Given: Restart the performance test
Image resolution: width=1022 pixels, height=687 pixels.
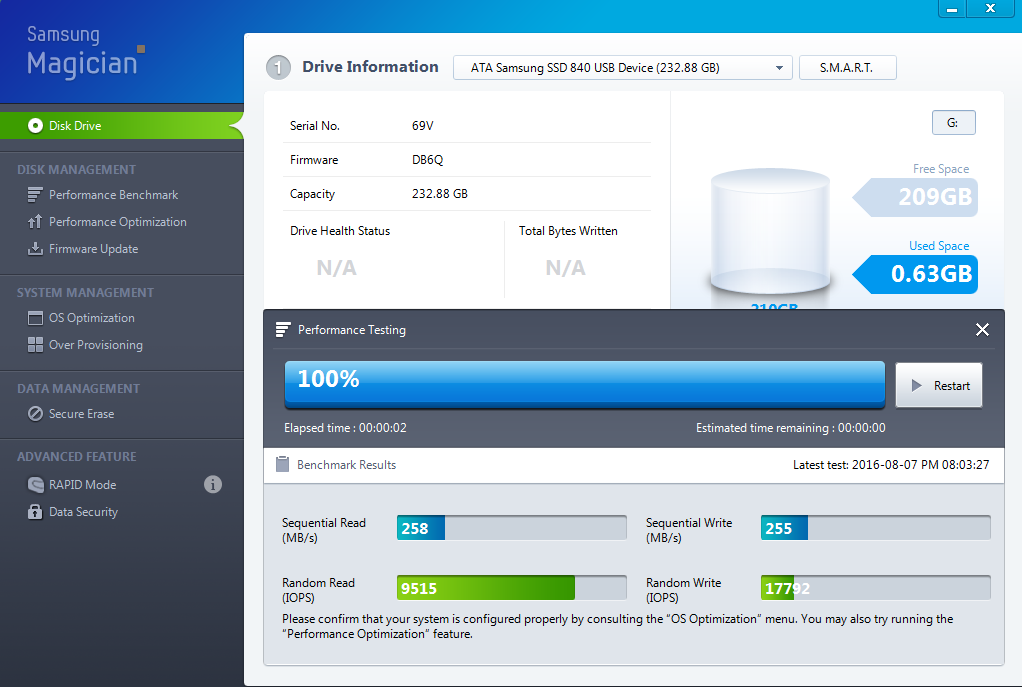Looking at the screenshot, I should (939, 386).
